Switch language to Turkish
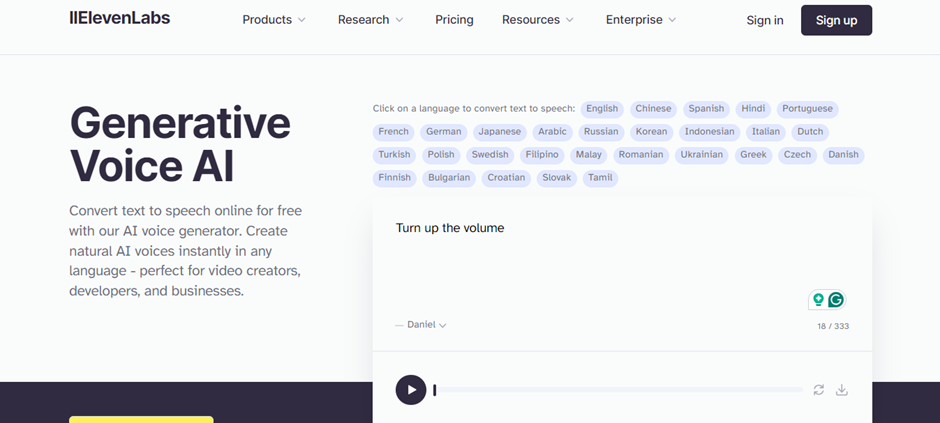Image resolution: width=940 pixels, height=423 pixels. coord(394,155)
